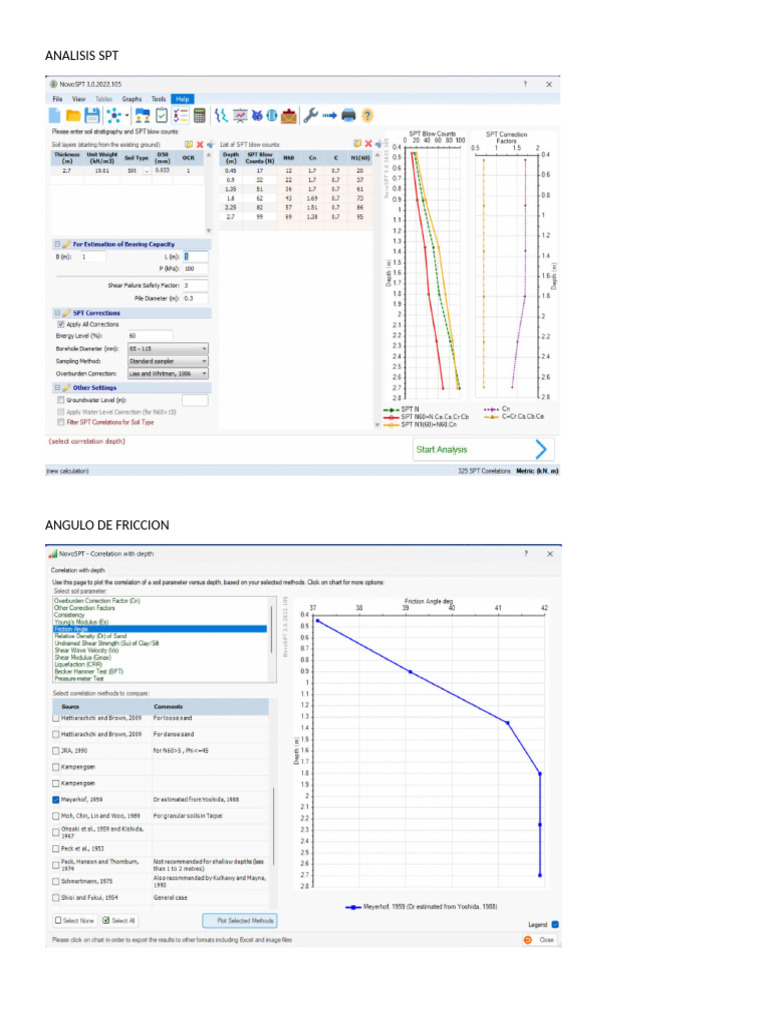Open the greyed Tables menu
Viewport: 768px width, 1024px height.
click(x=104, y=99)
